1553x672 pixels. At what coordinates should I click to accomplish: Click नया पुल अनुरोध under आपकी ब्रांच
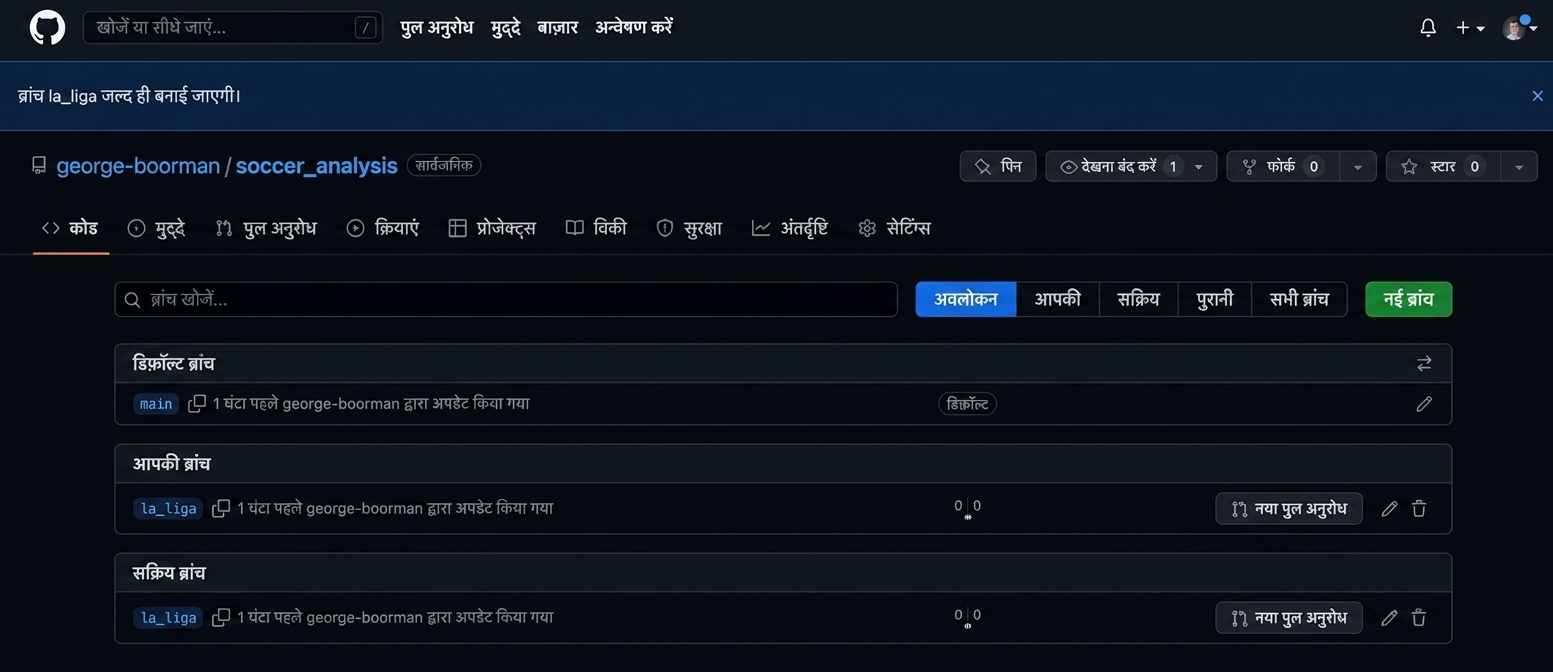point(1289,509)
